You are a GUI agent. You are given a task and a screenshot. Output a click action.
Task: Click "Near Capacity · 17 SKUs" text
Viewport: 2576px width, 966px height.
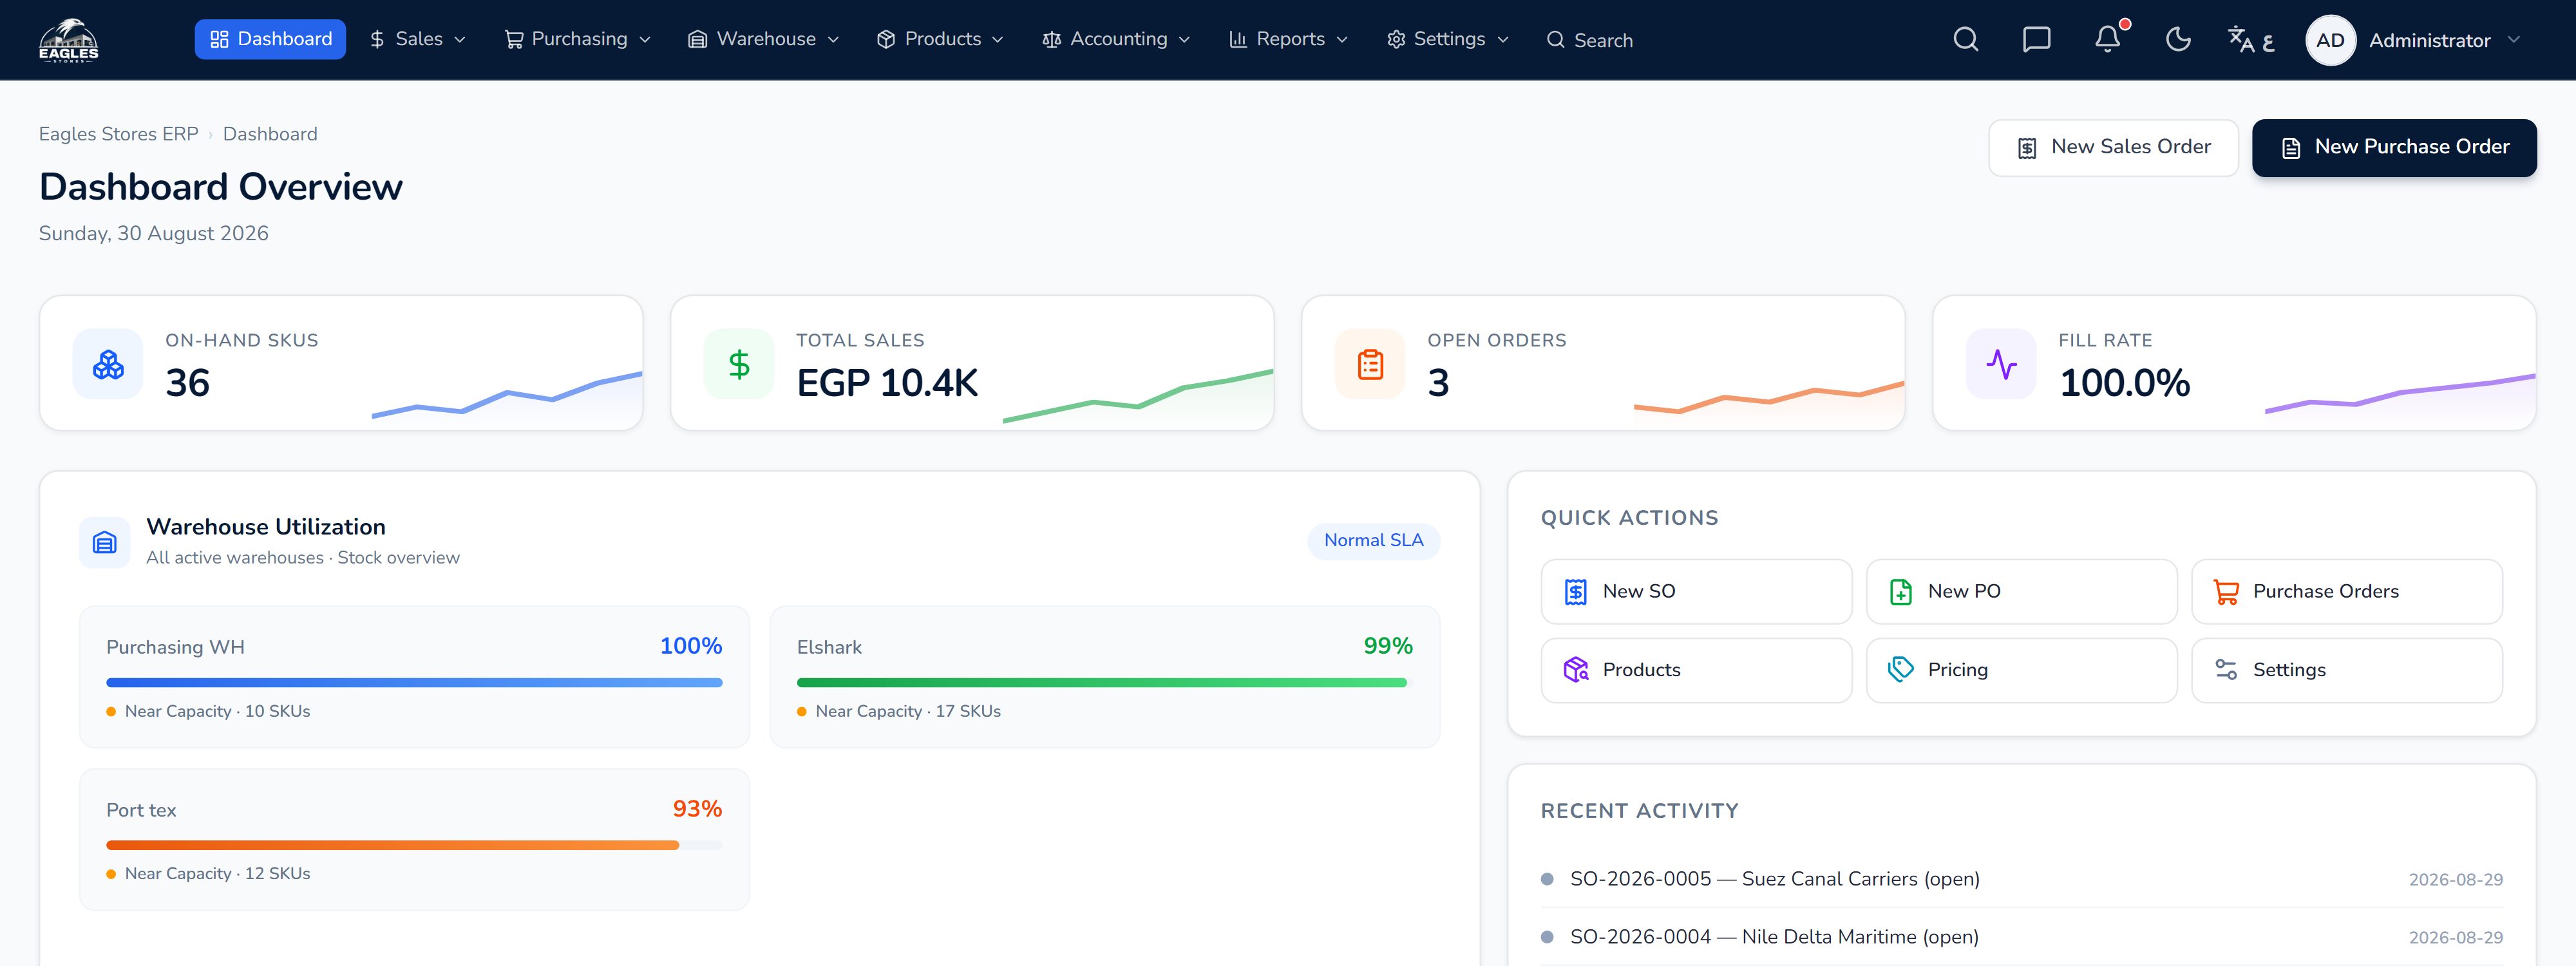click(x=908, y=712)
